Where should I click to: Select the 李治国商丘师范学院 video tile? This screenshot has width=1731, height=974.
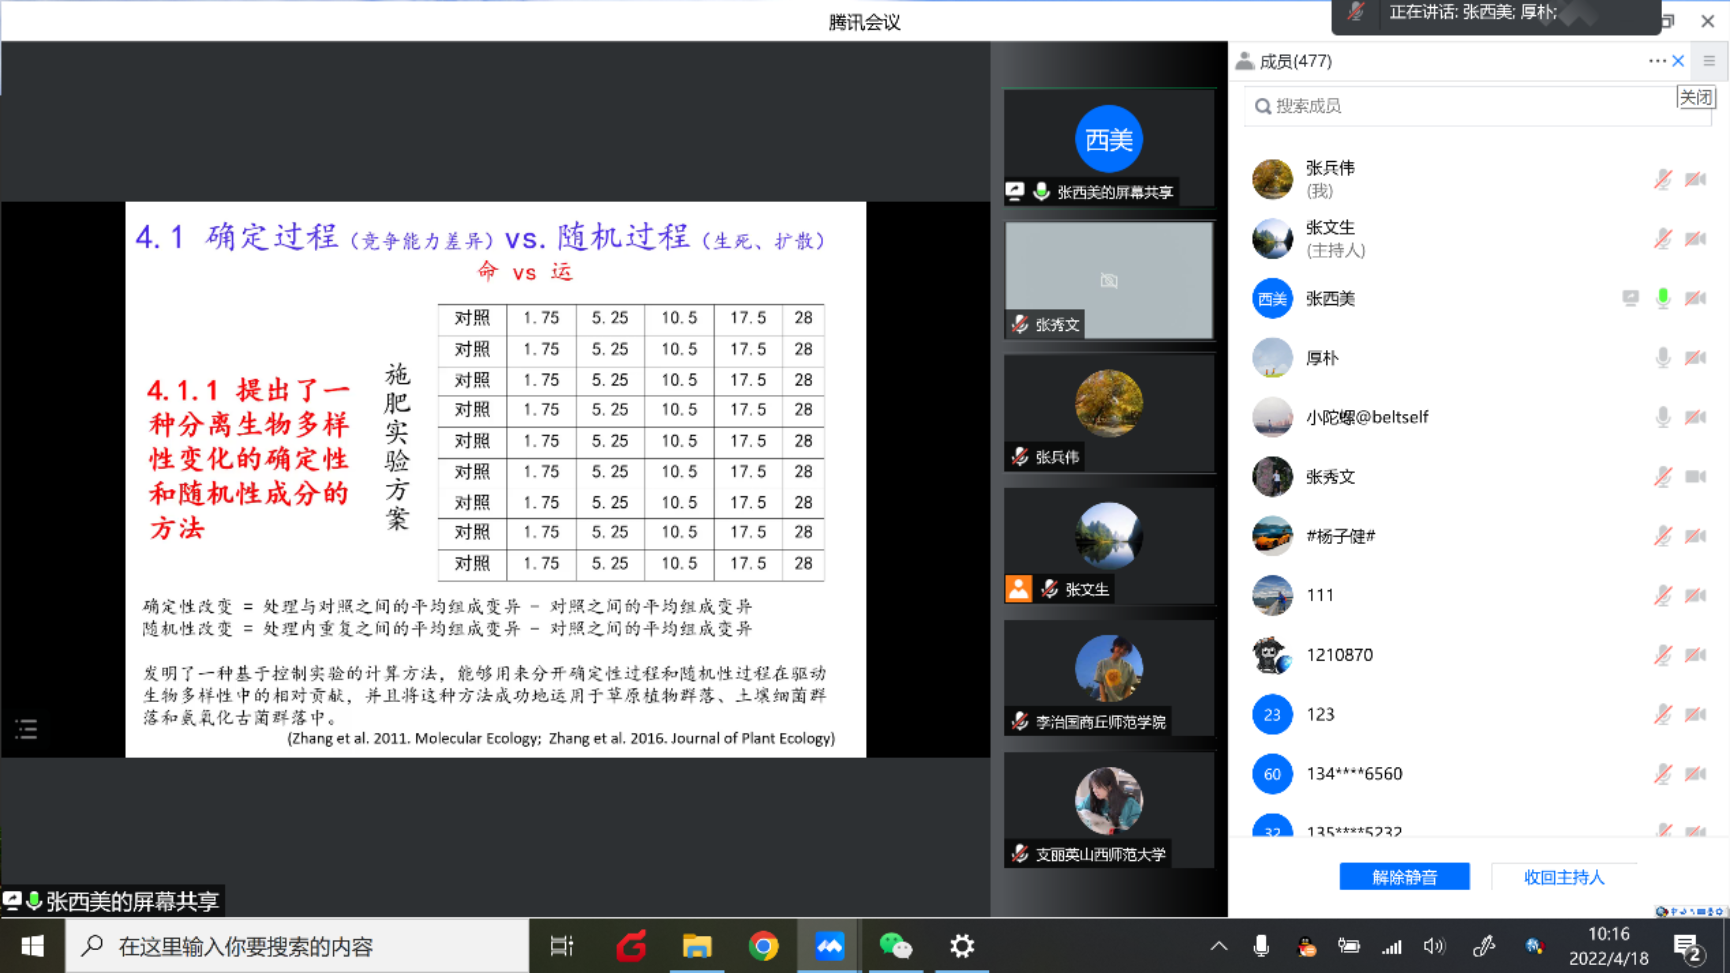click(1109, 678)
